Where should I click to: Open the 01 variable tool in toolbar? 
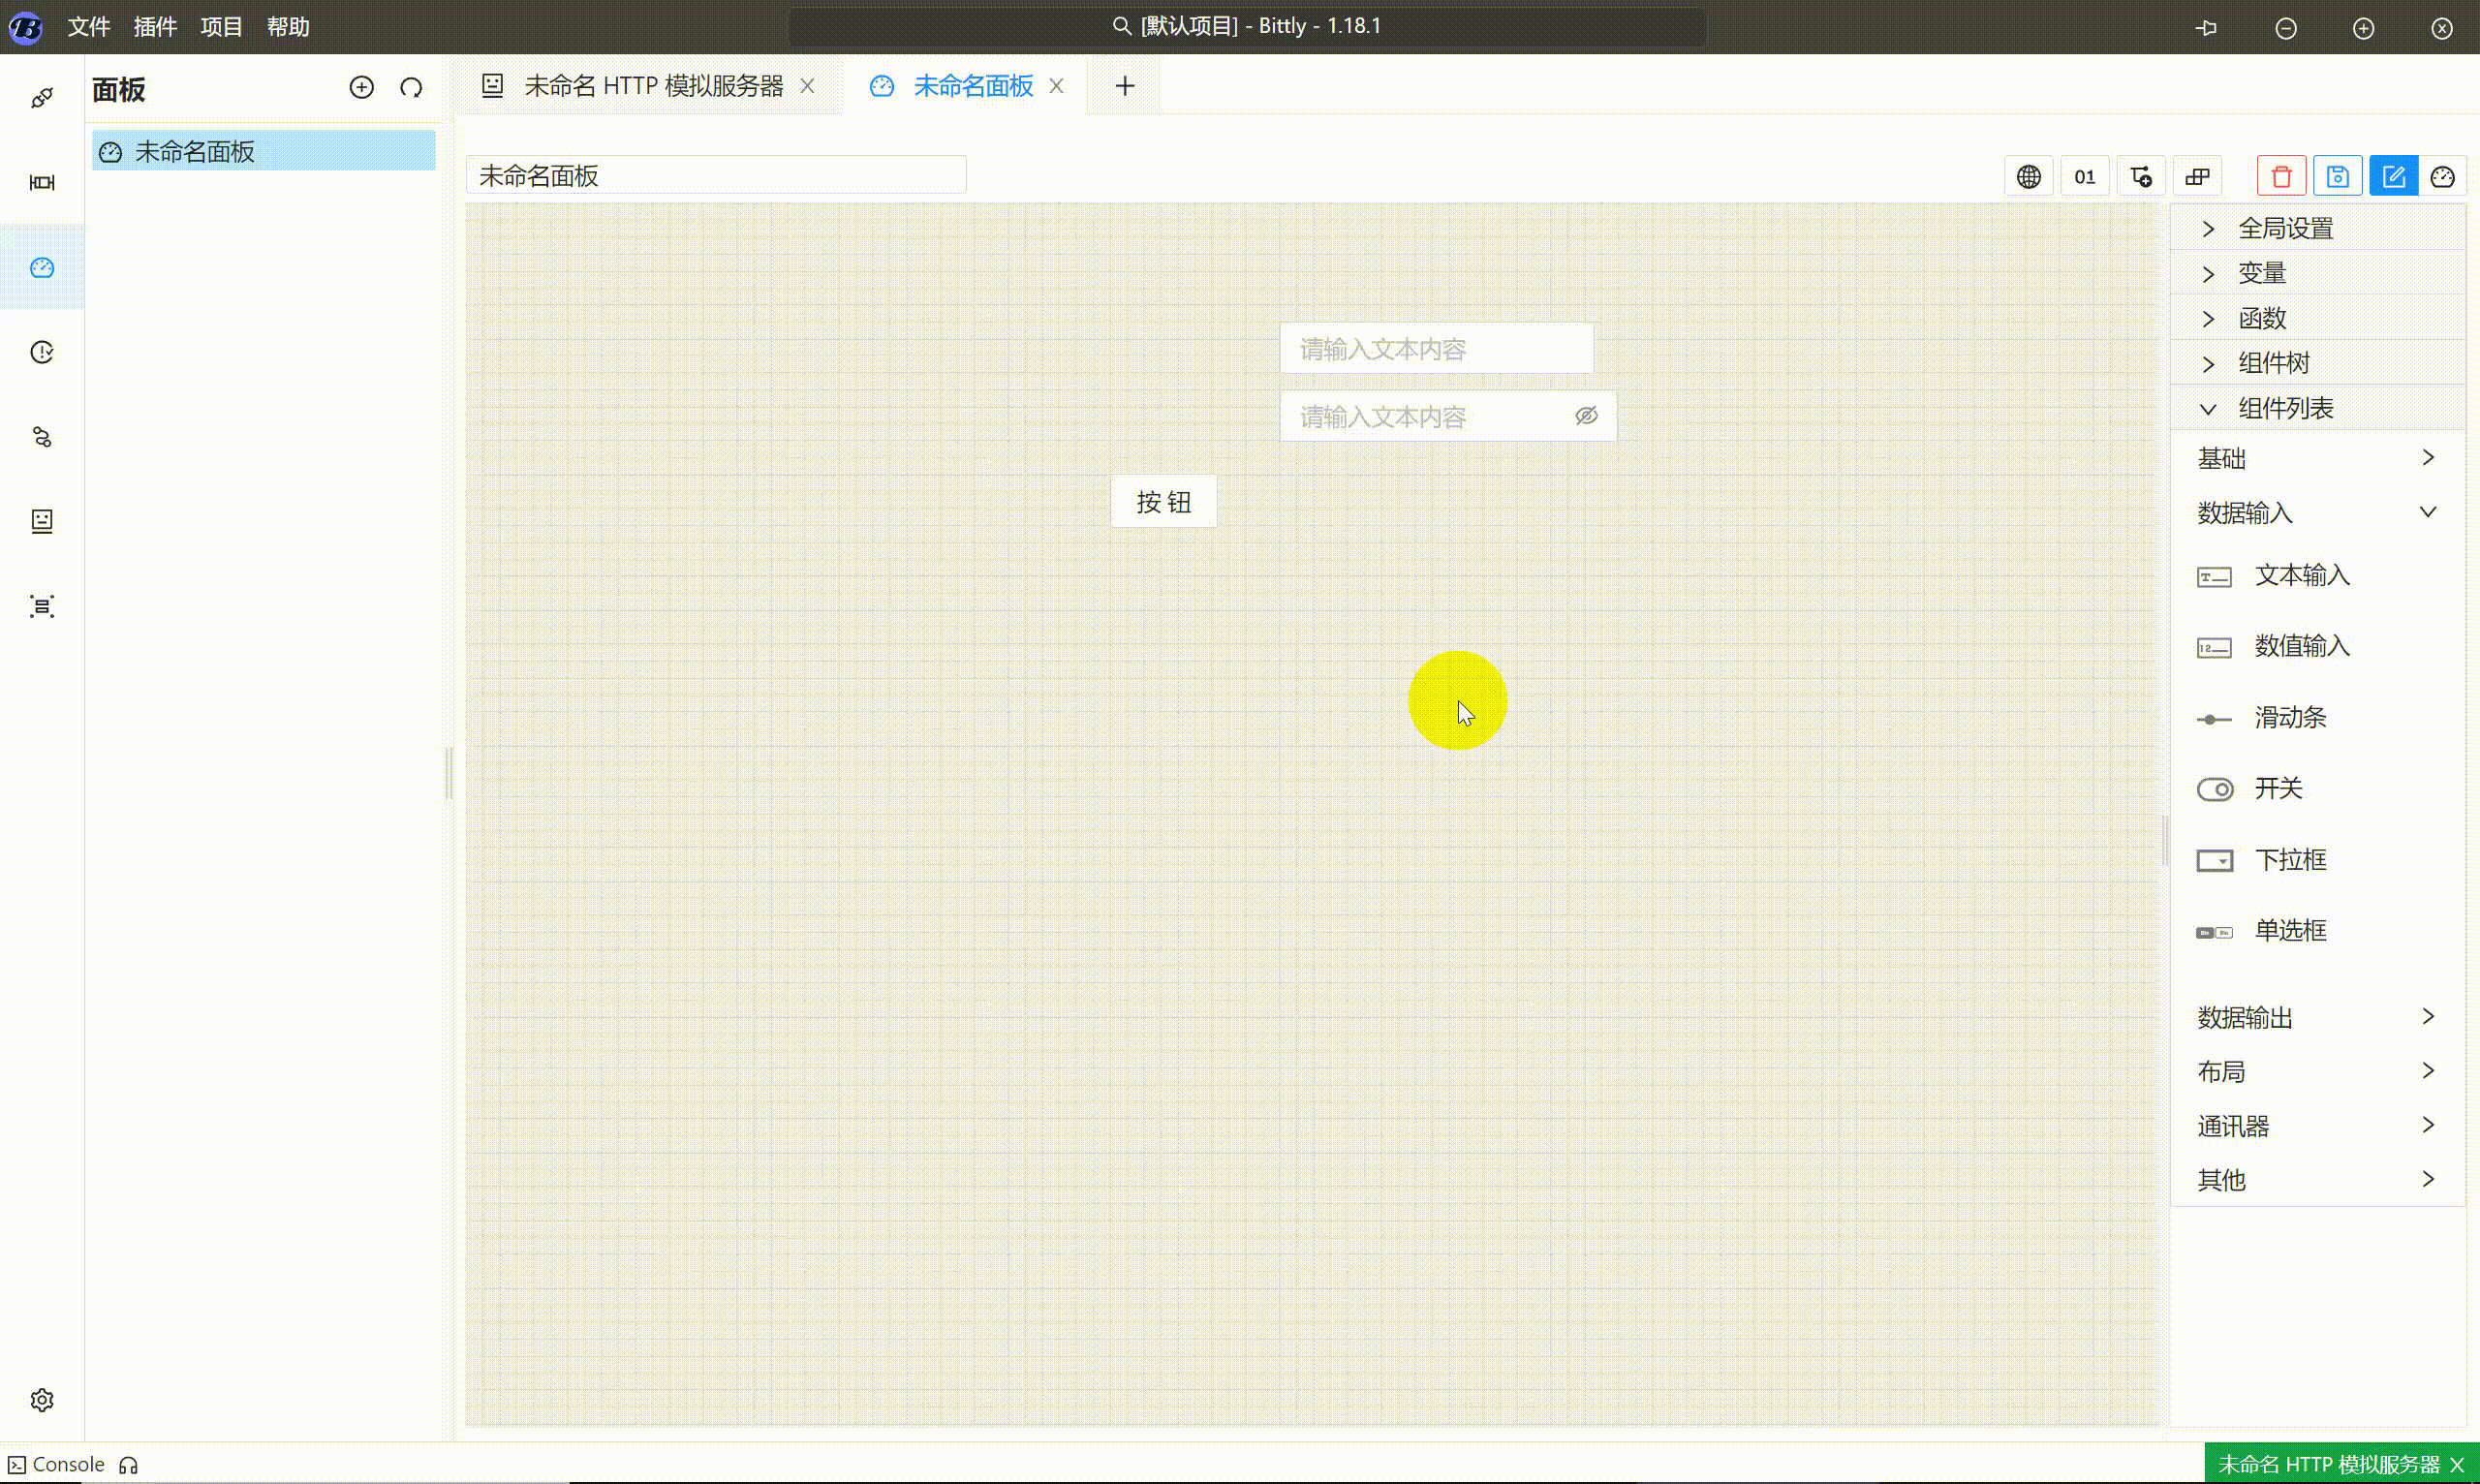(x=2086, y=176)
